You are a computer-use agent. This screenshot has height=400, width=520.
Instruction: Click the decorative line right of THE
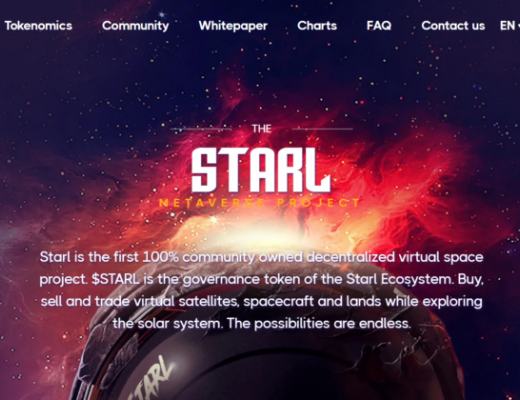click(322, 129)
